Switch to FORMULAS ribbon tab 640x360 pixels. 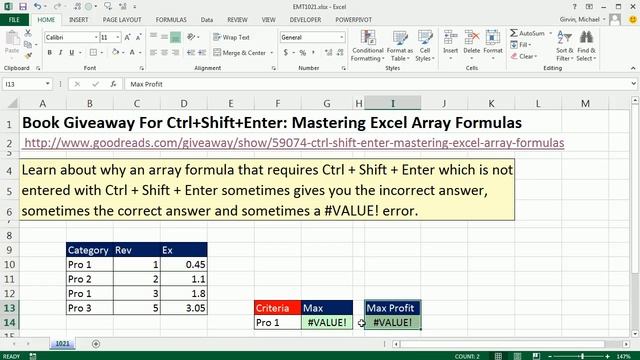(x=171, y=20)
